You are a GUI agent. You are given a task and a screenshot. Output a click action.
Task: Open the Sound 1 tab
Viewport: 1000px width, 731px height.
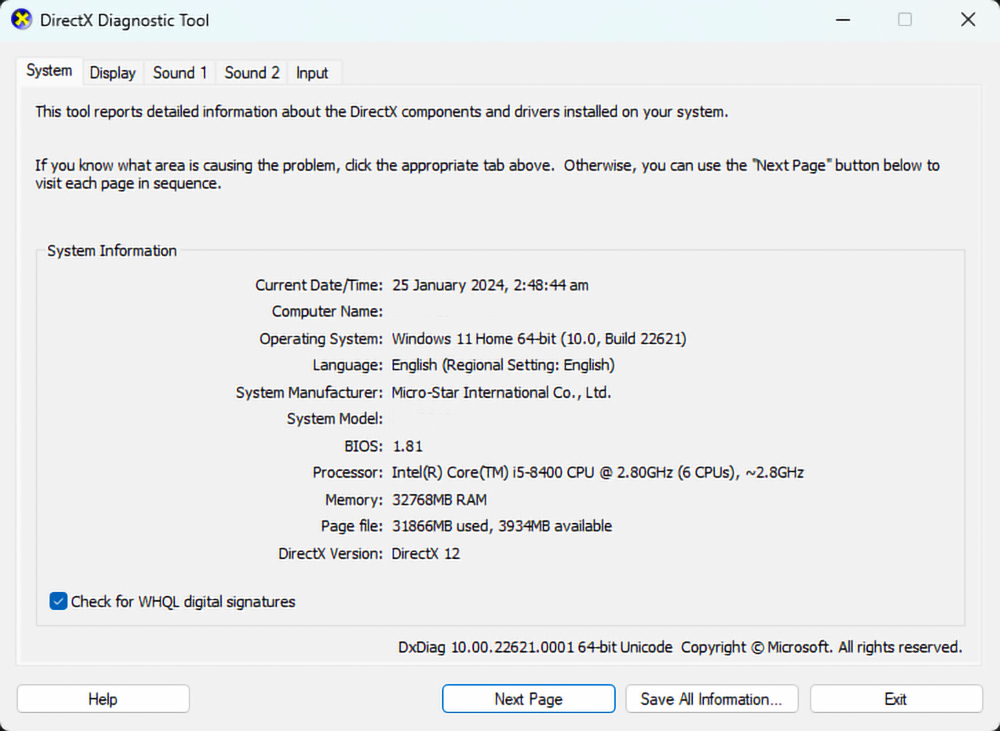pos(180,73)
